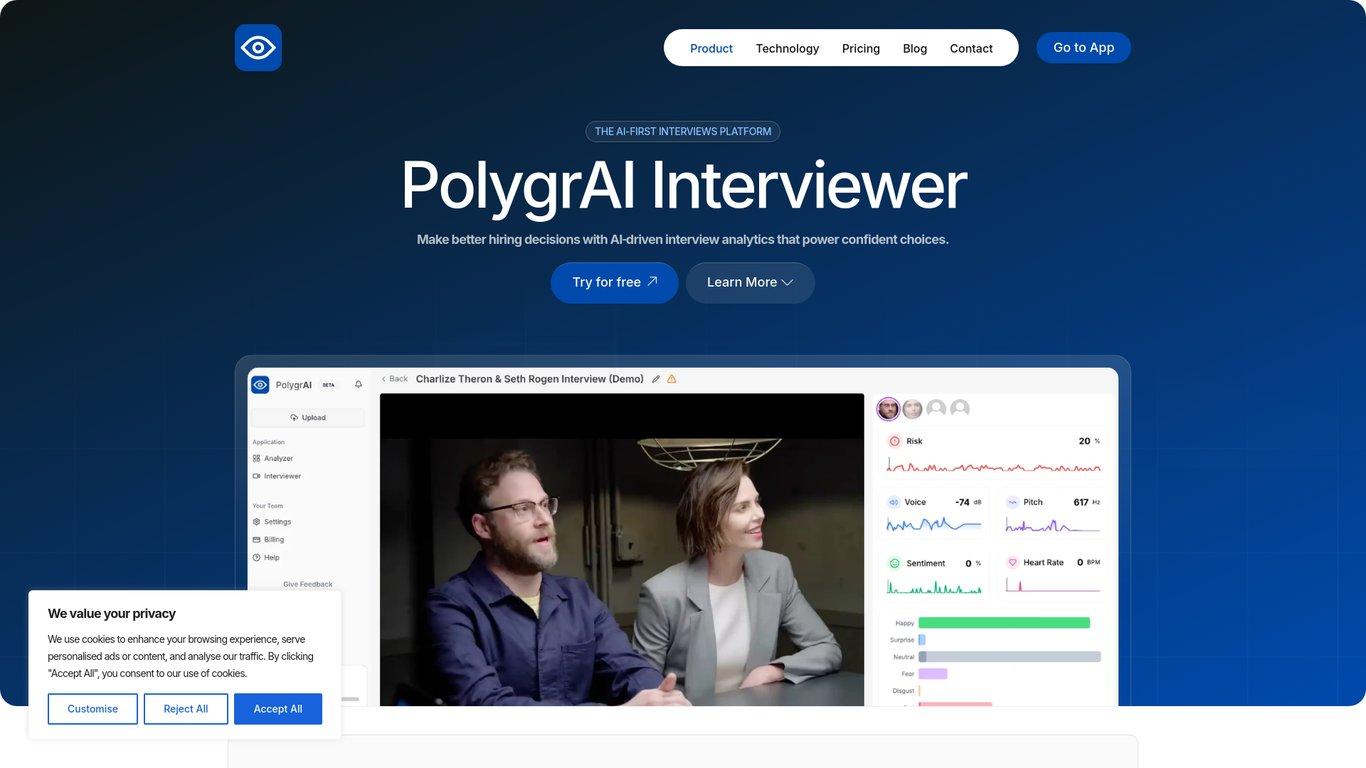Click the Help question-mark icon in sidebar

pyautogui.click(x=257, y=558)
